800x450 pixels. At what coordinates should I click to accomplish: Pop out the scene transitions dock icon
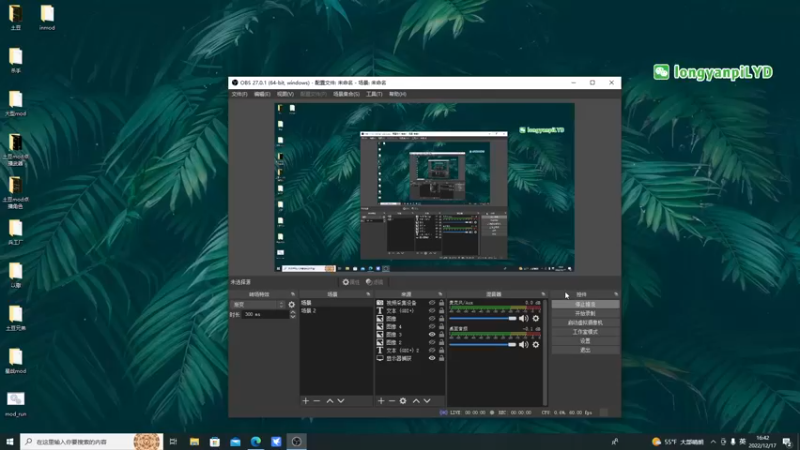point(293,294)
